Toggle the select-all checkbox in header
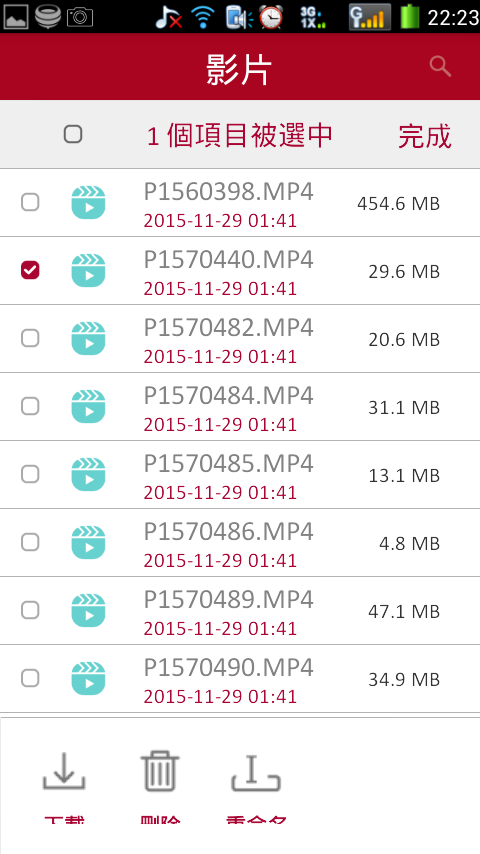This screenshot has width=480, height=854. coord(73,134)
